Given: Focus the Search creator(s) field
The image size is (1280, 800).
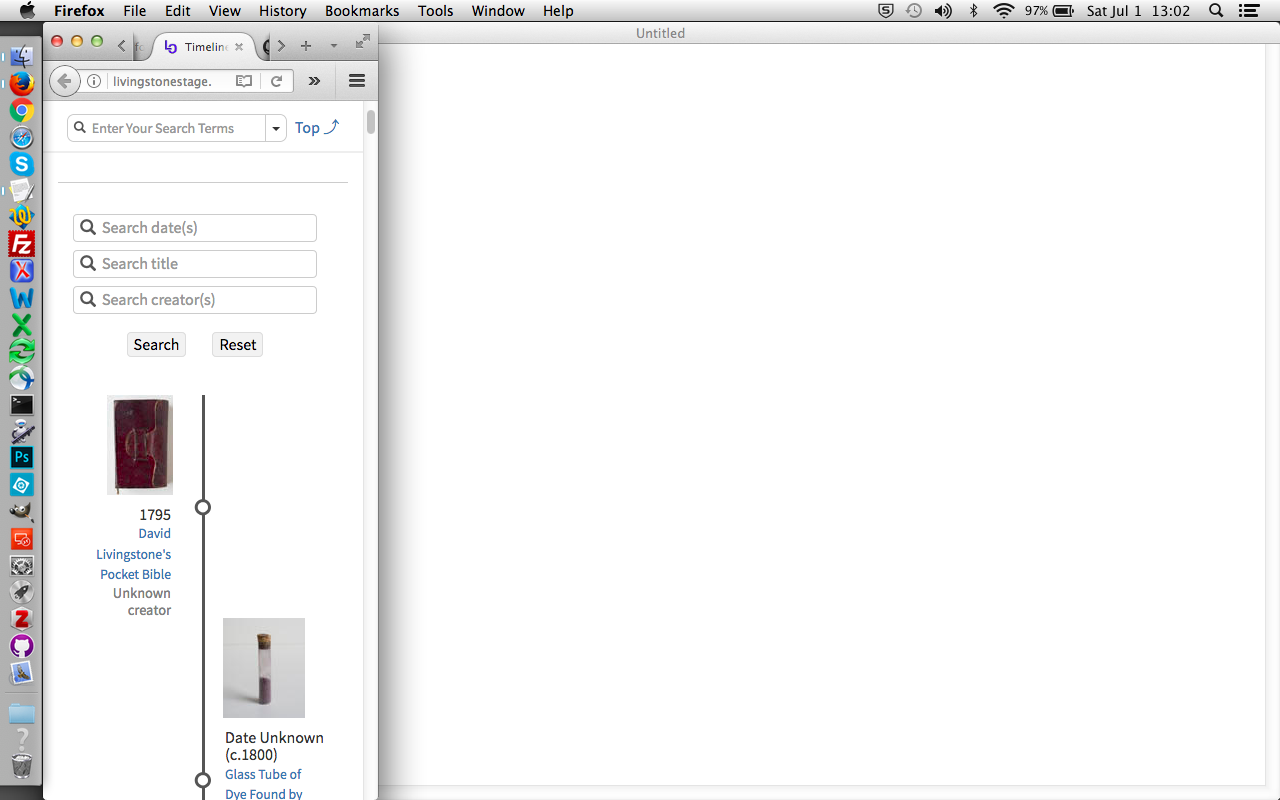Looking at the screenshot, I should 195,300.
